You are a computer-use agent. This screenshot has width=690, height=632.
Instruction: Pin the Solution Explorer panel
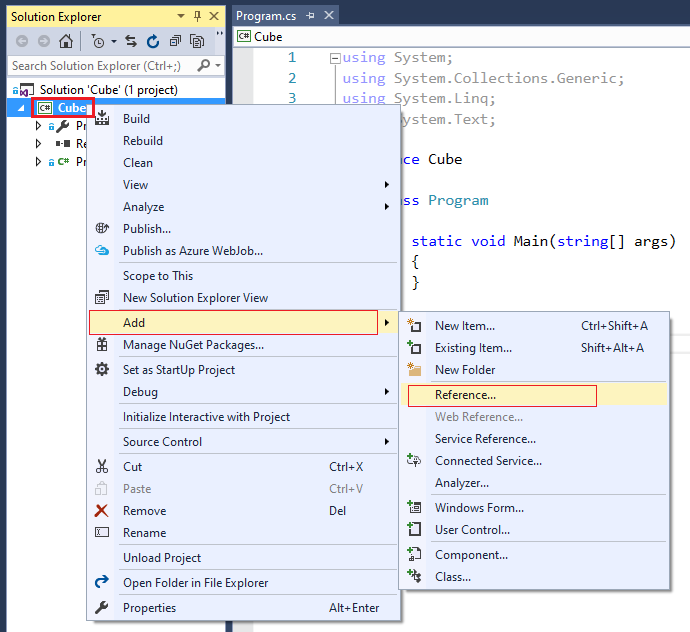tap(197, 17)
